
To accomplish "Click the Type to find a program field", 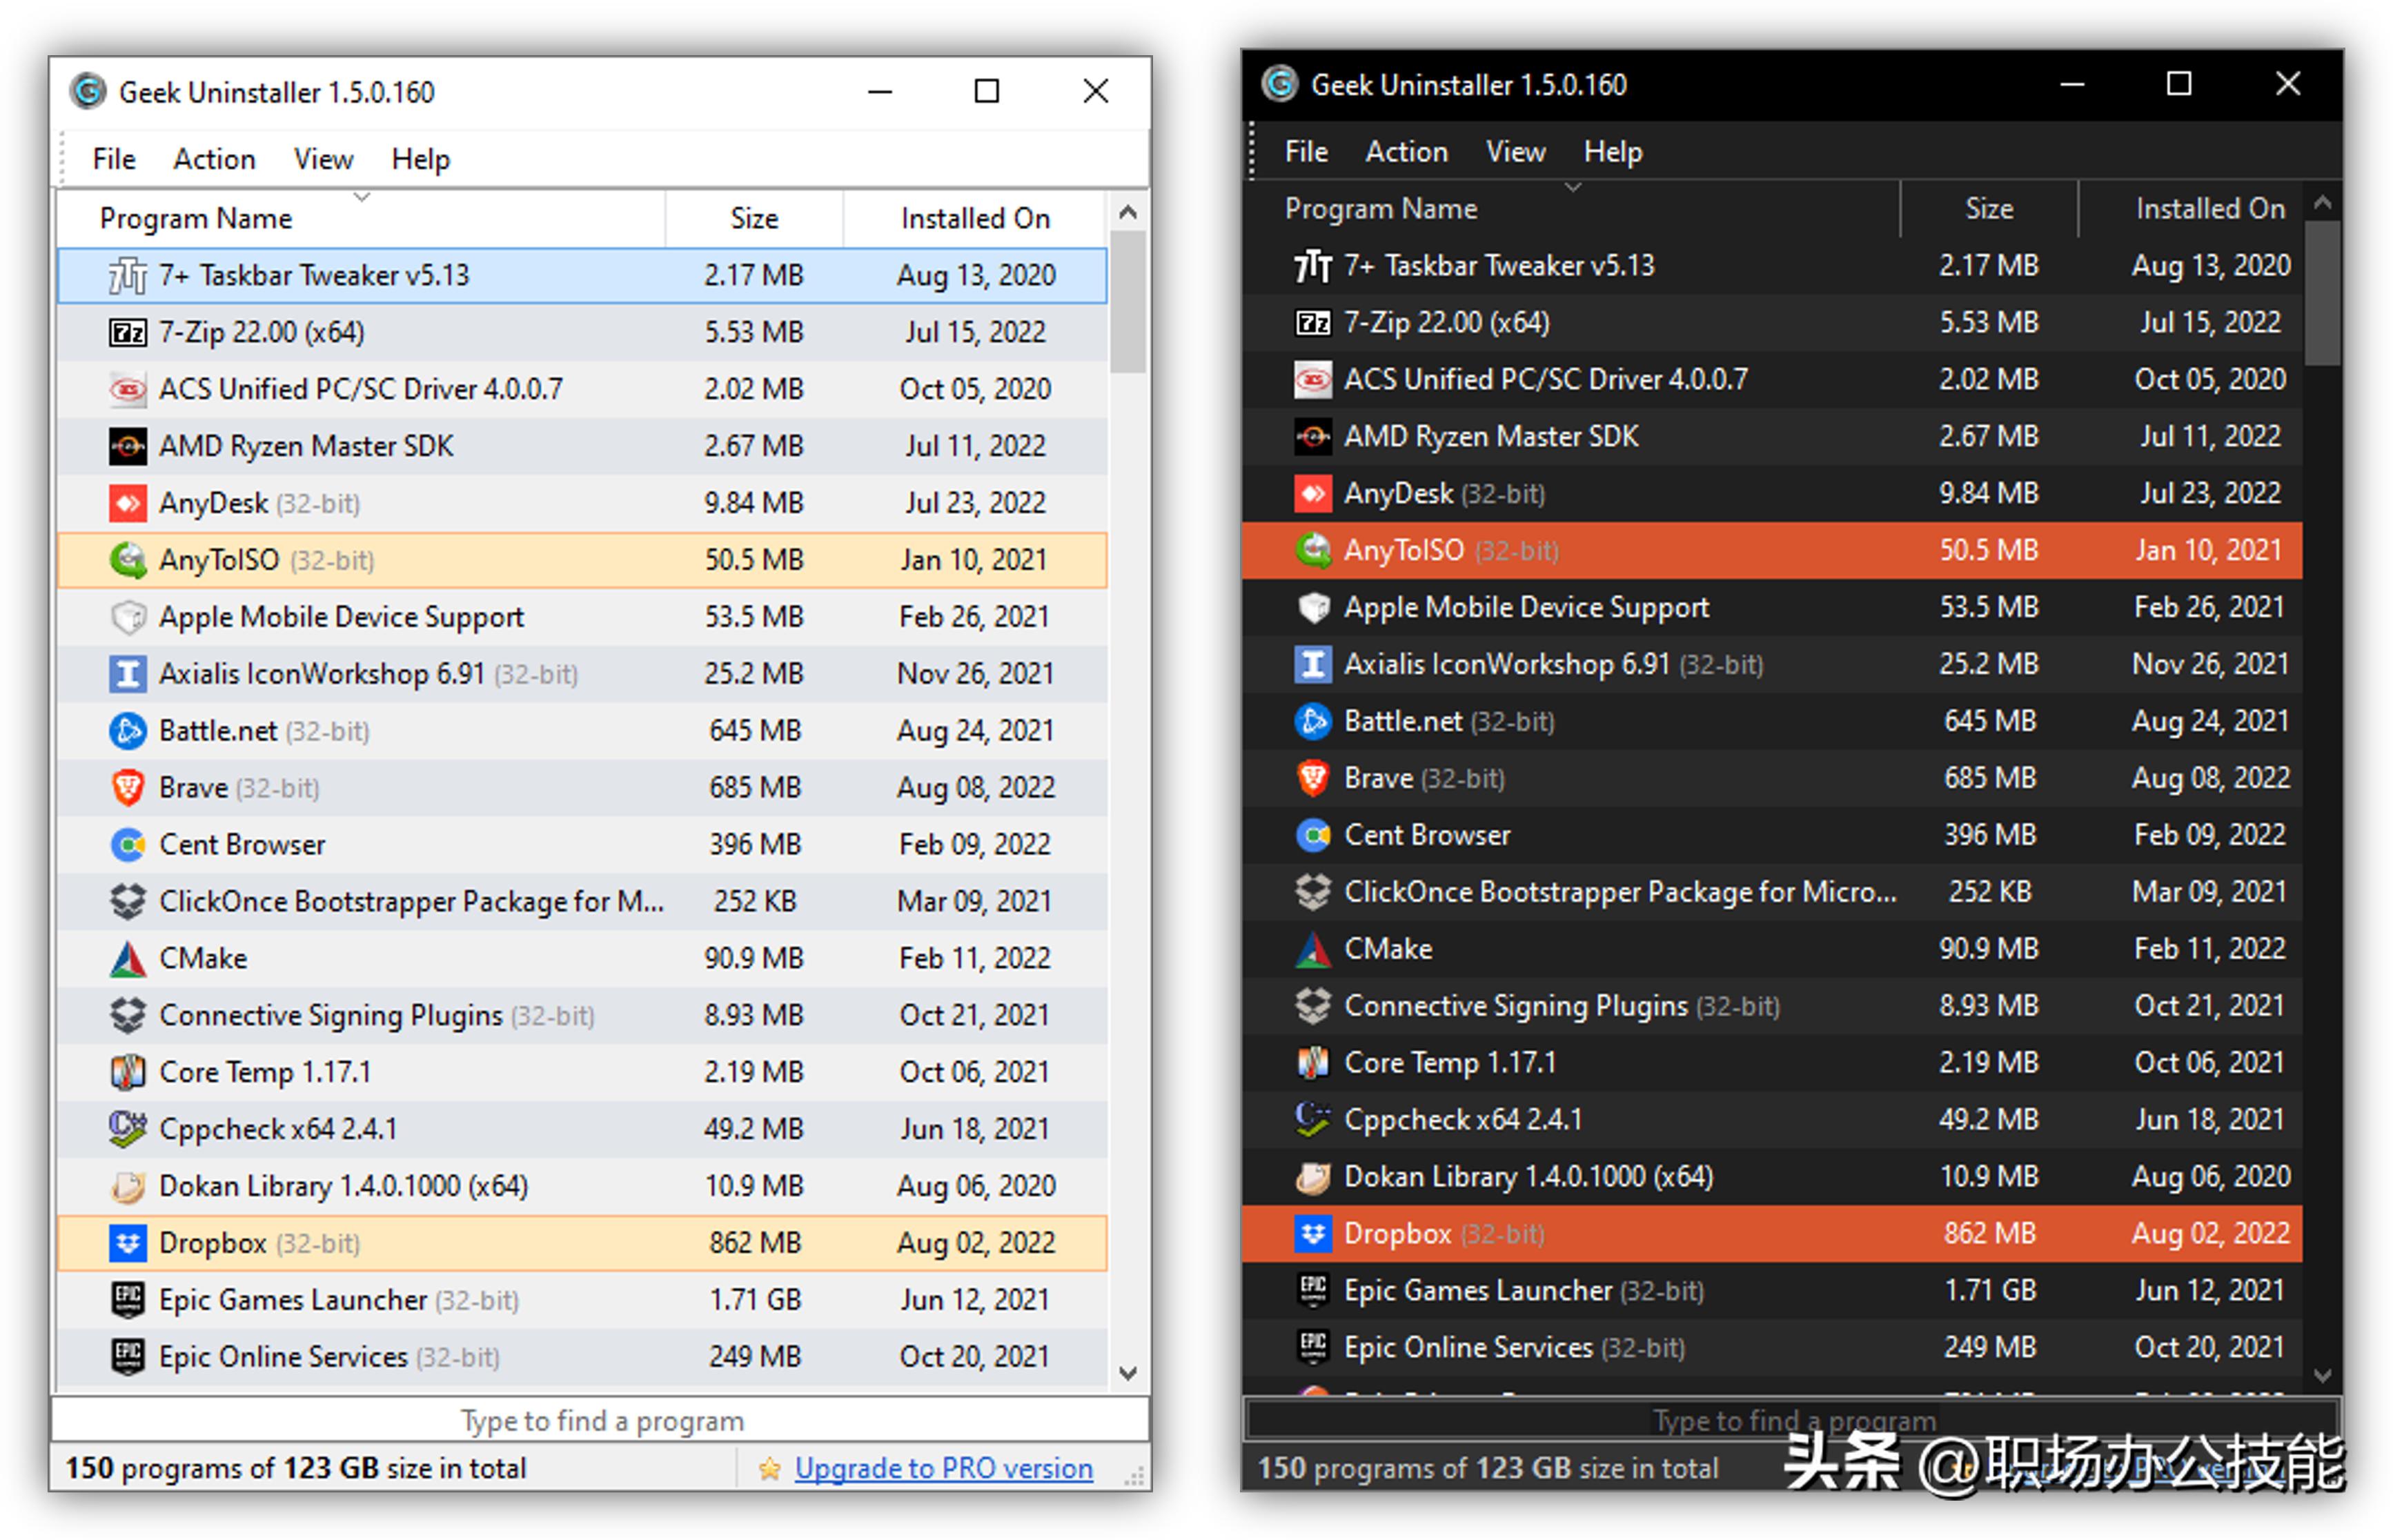I will pyautogui.click(x=600, y=1420).
